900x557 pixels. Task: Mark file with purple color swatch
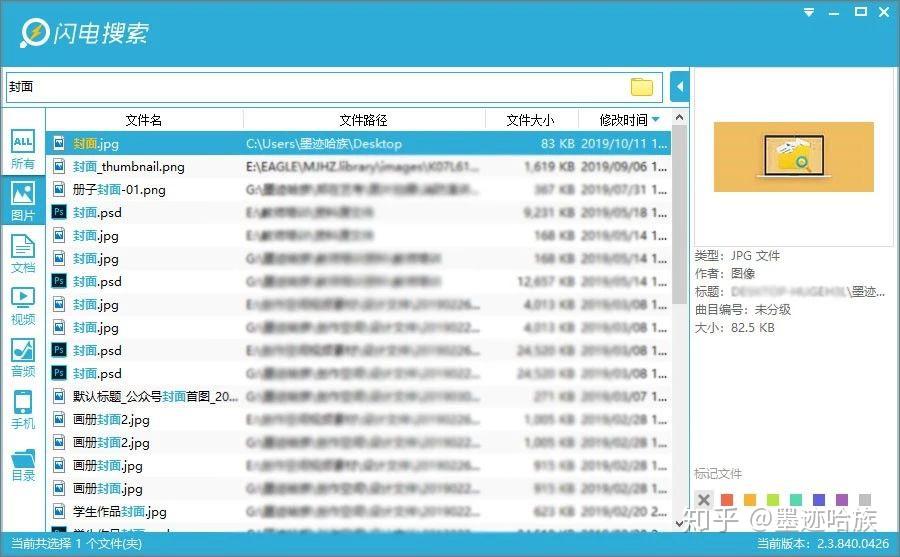coord(841,500)
